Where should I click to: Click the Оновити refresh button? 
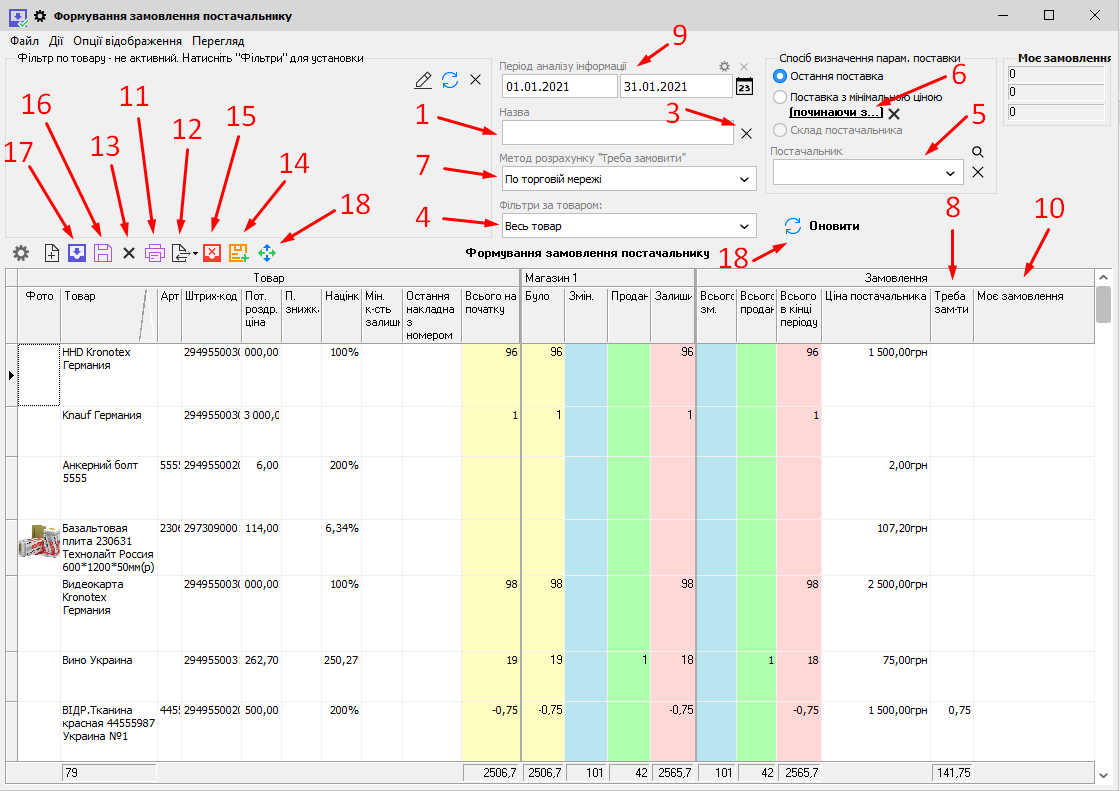[x=822, y=226]
